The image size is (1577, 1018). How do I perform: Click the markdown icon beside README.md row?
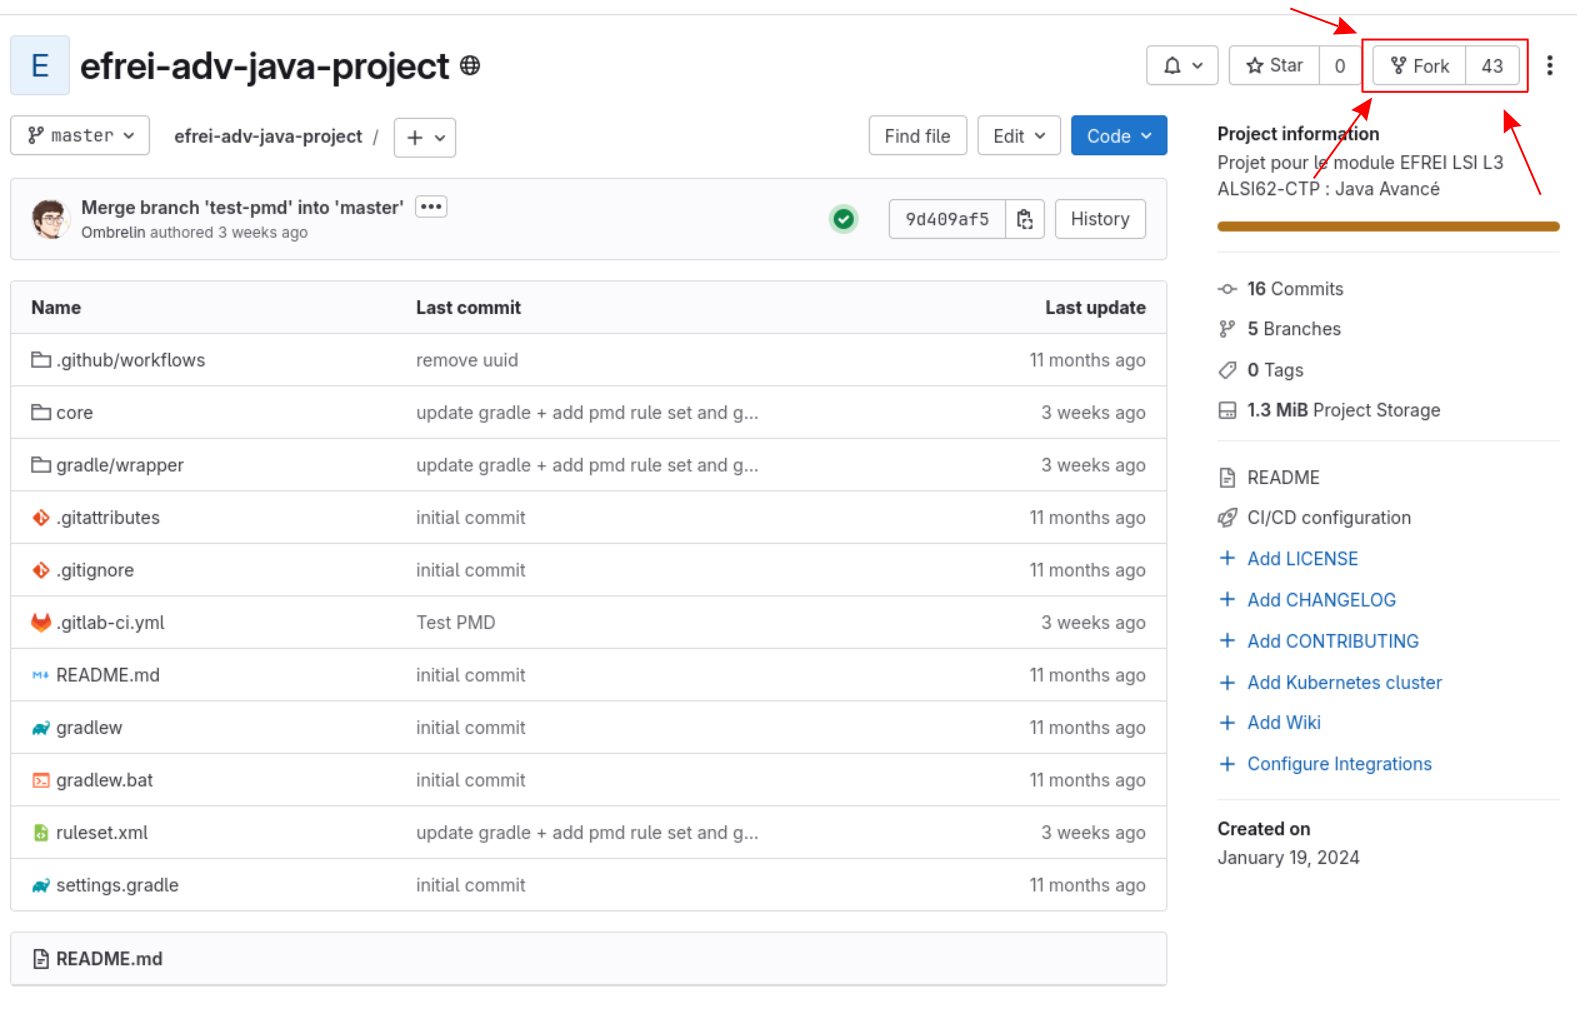click(x=41, y=675)
